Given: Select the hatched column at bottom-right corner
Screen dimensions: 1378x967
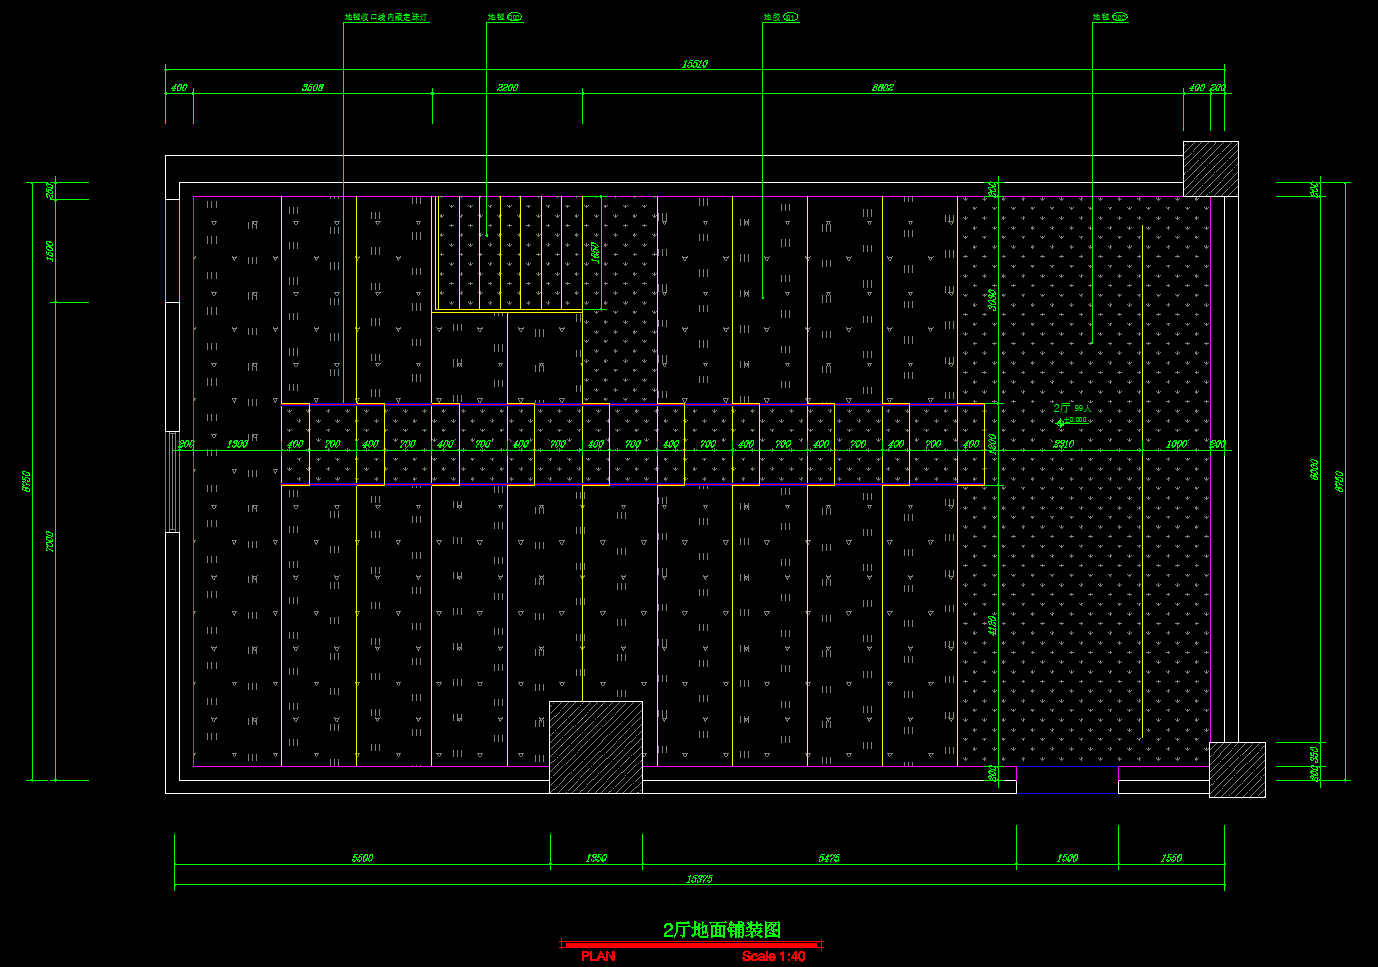Looking at the screenshot, I should (1237, 769).
